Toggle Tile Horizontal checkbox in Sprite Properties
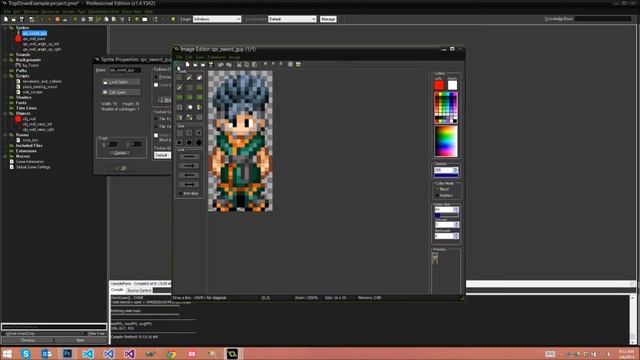 coord(156,119)
